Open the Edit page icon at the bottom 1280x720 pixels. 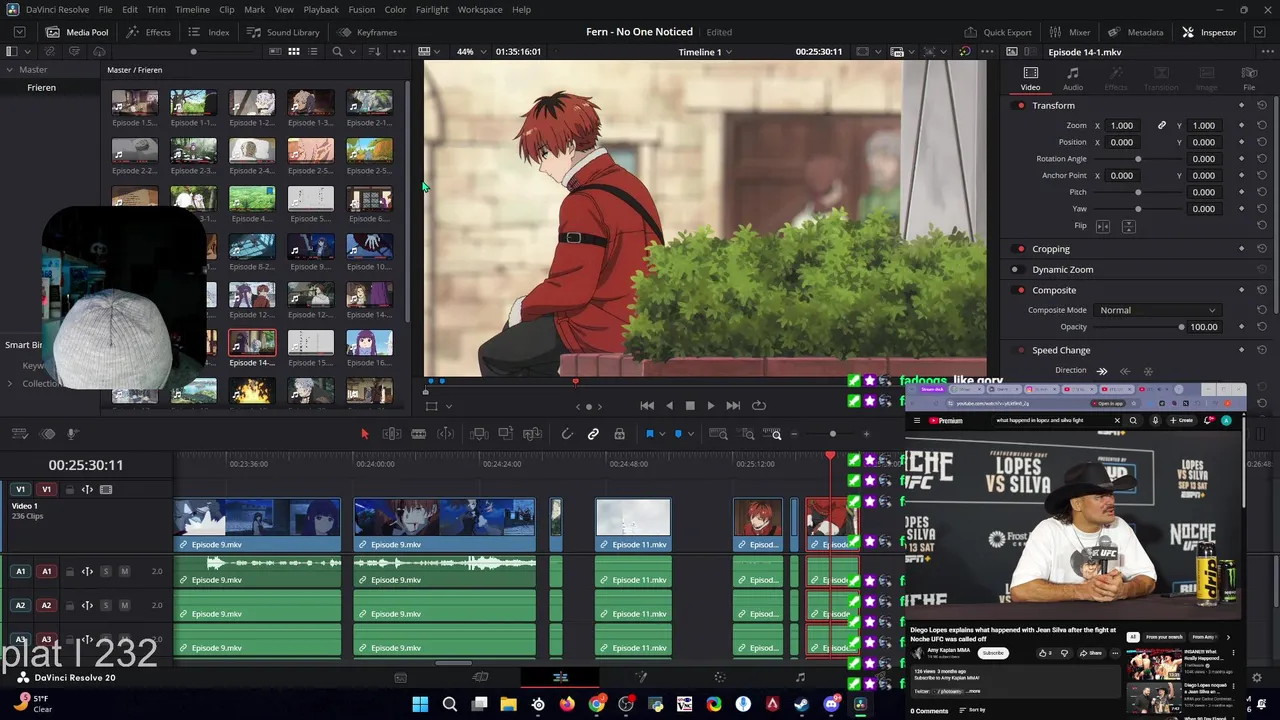coord(560,677)
